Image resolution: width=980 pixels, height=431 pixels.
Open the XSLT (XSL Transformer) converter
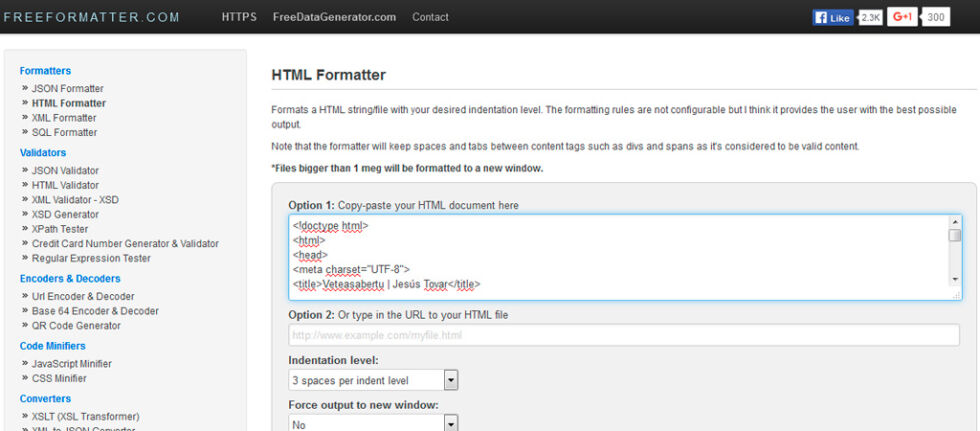click(85, 416)
